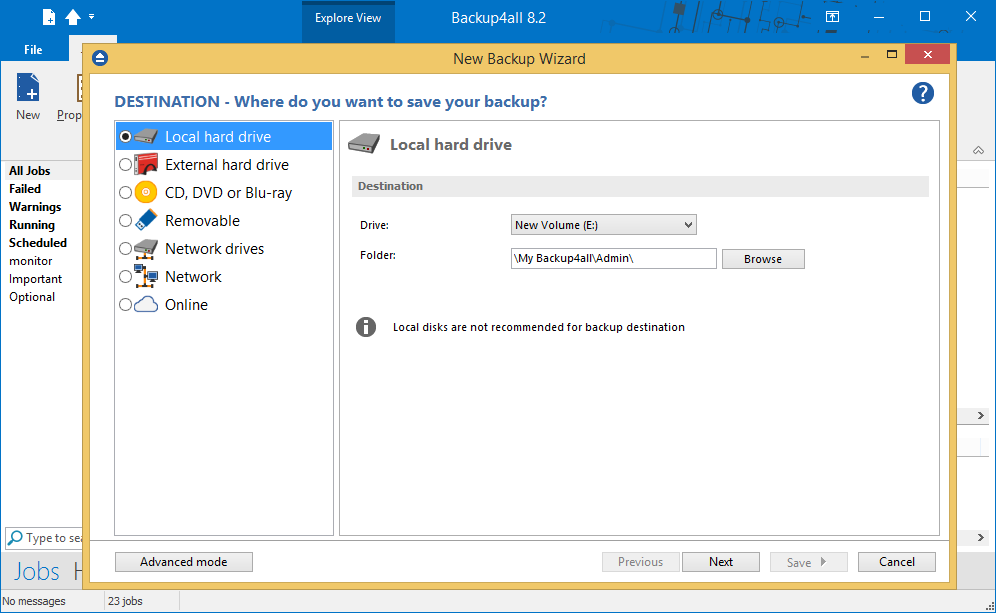996x613 pixels.
Task: Maximize the New Backup Wizard dialog
Action: [x=892, y=55]
